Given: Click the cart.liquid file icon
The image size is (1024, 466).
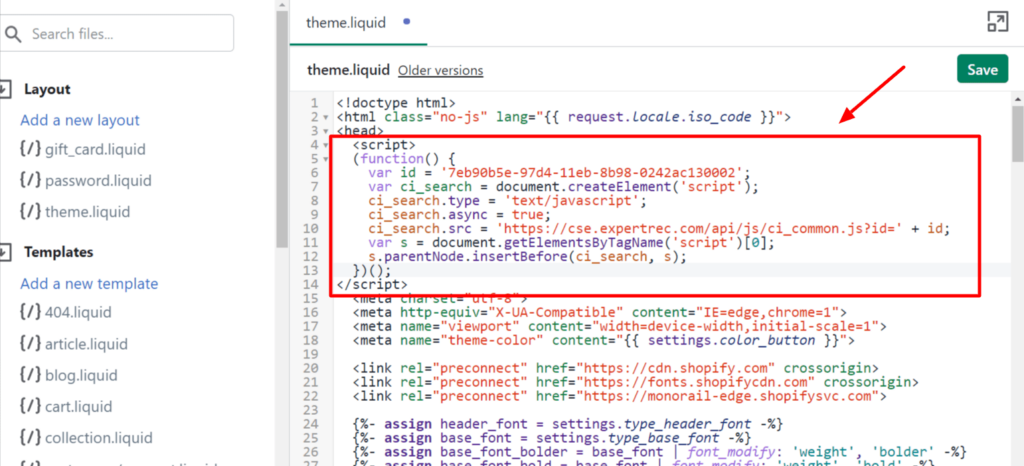Looking at the screenshot, I should pyautogui.click(x=30, y=406).
